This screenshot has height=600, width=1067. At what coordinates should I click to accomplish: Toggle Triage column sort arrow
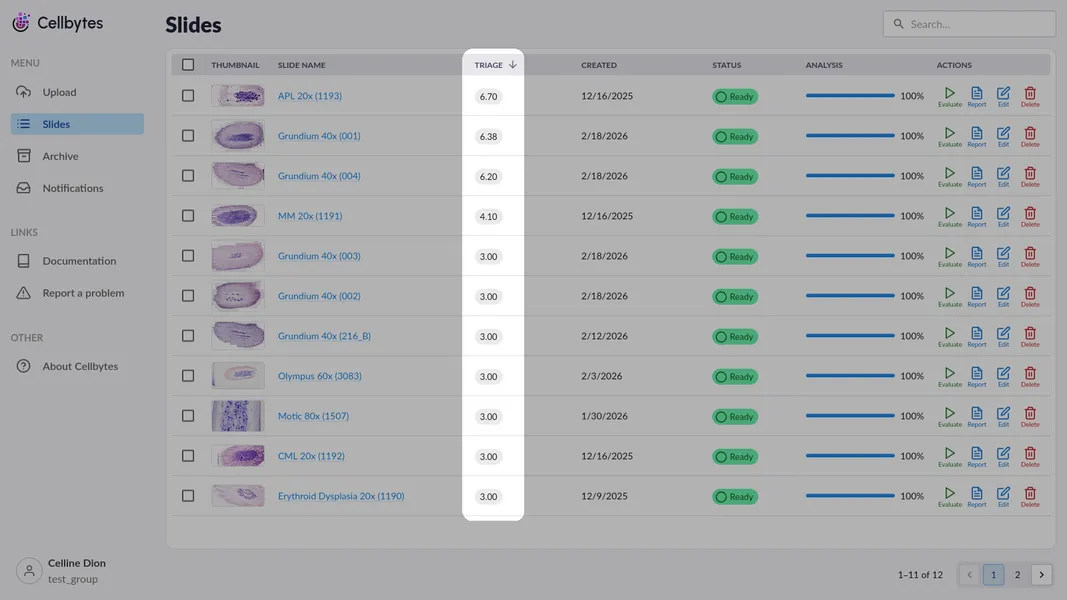pyautogui.click(x=513, y=65)
